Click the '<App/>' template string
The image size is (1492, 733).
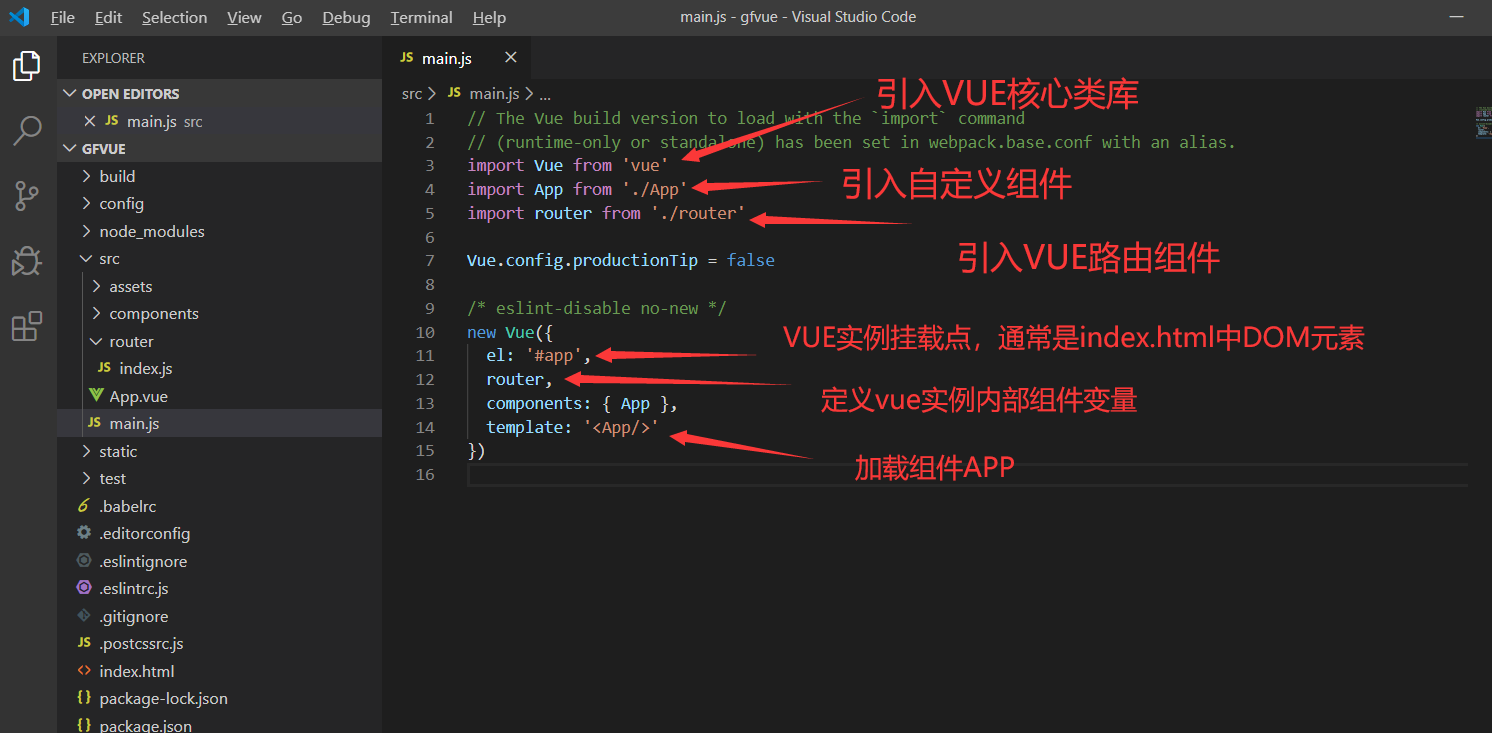(621, 427)
